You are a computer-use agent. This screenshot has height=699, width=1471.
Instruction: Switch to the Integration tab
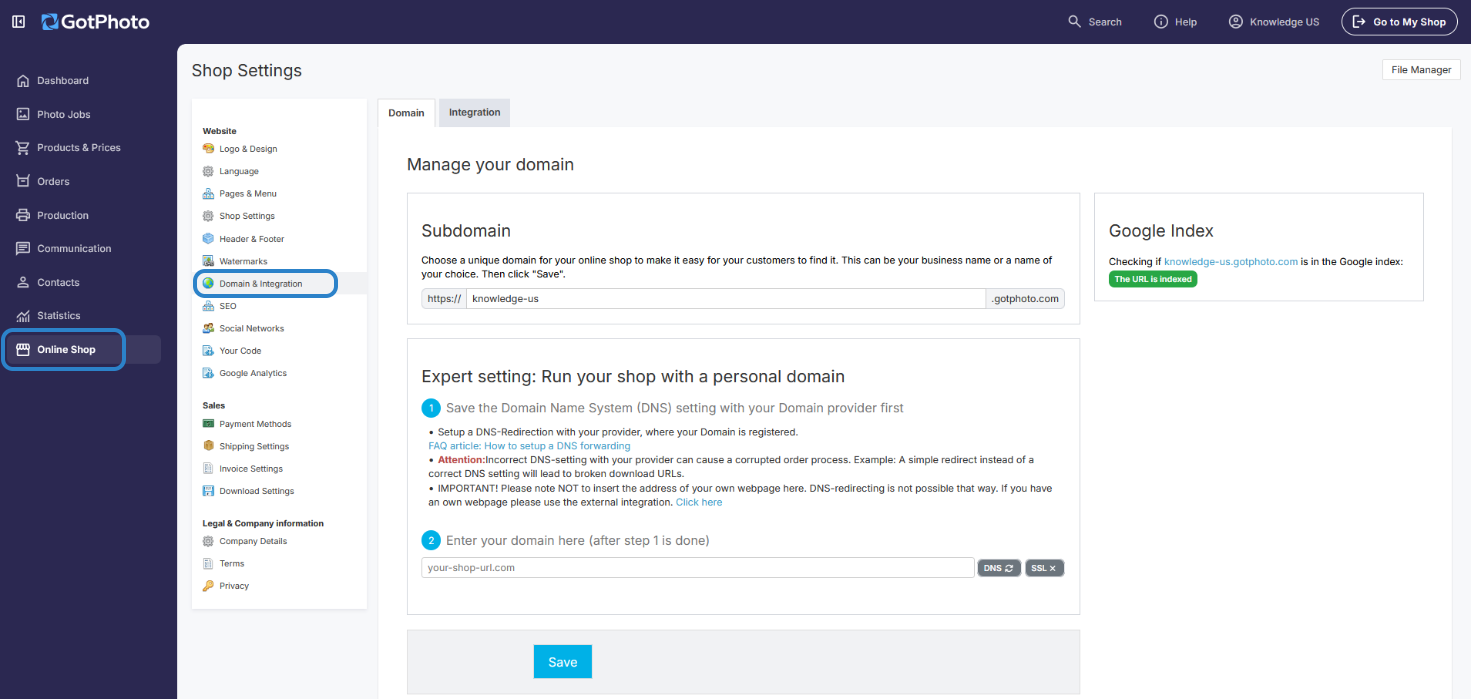(x=474, y=112)
